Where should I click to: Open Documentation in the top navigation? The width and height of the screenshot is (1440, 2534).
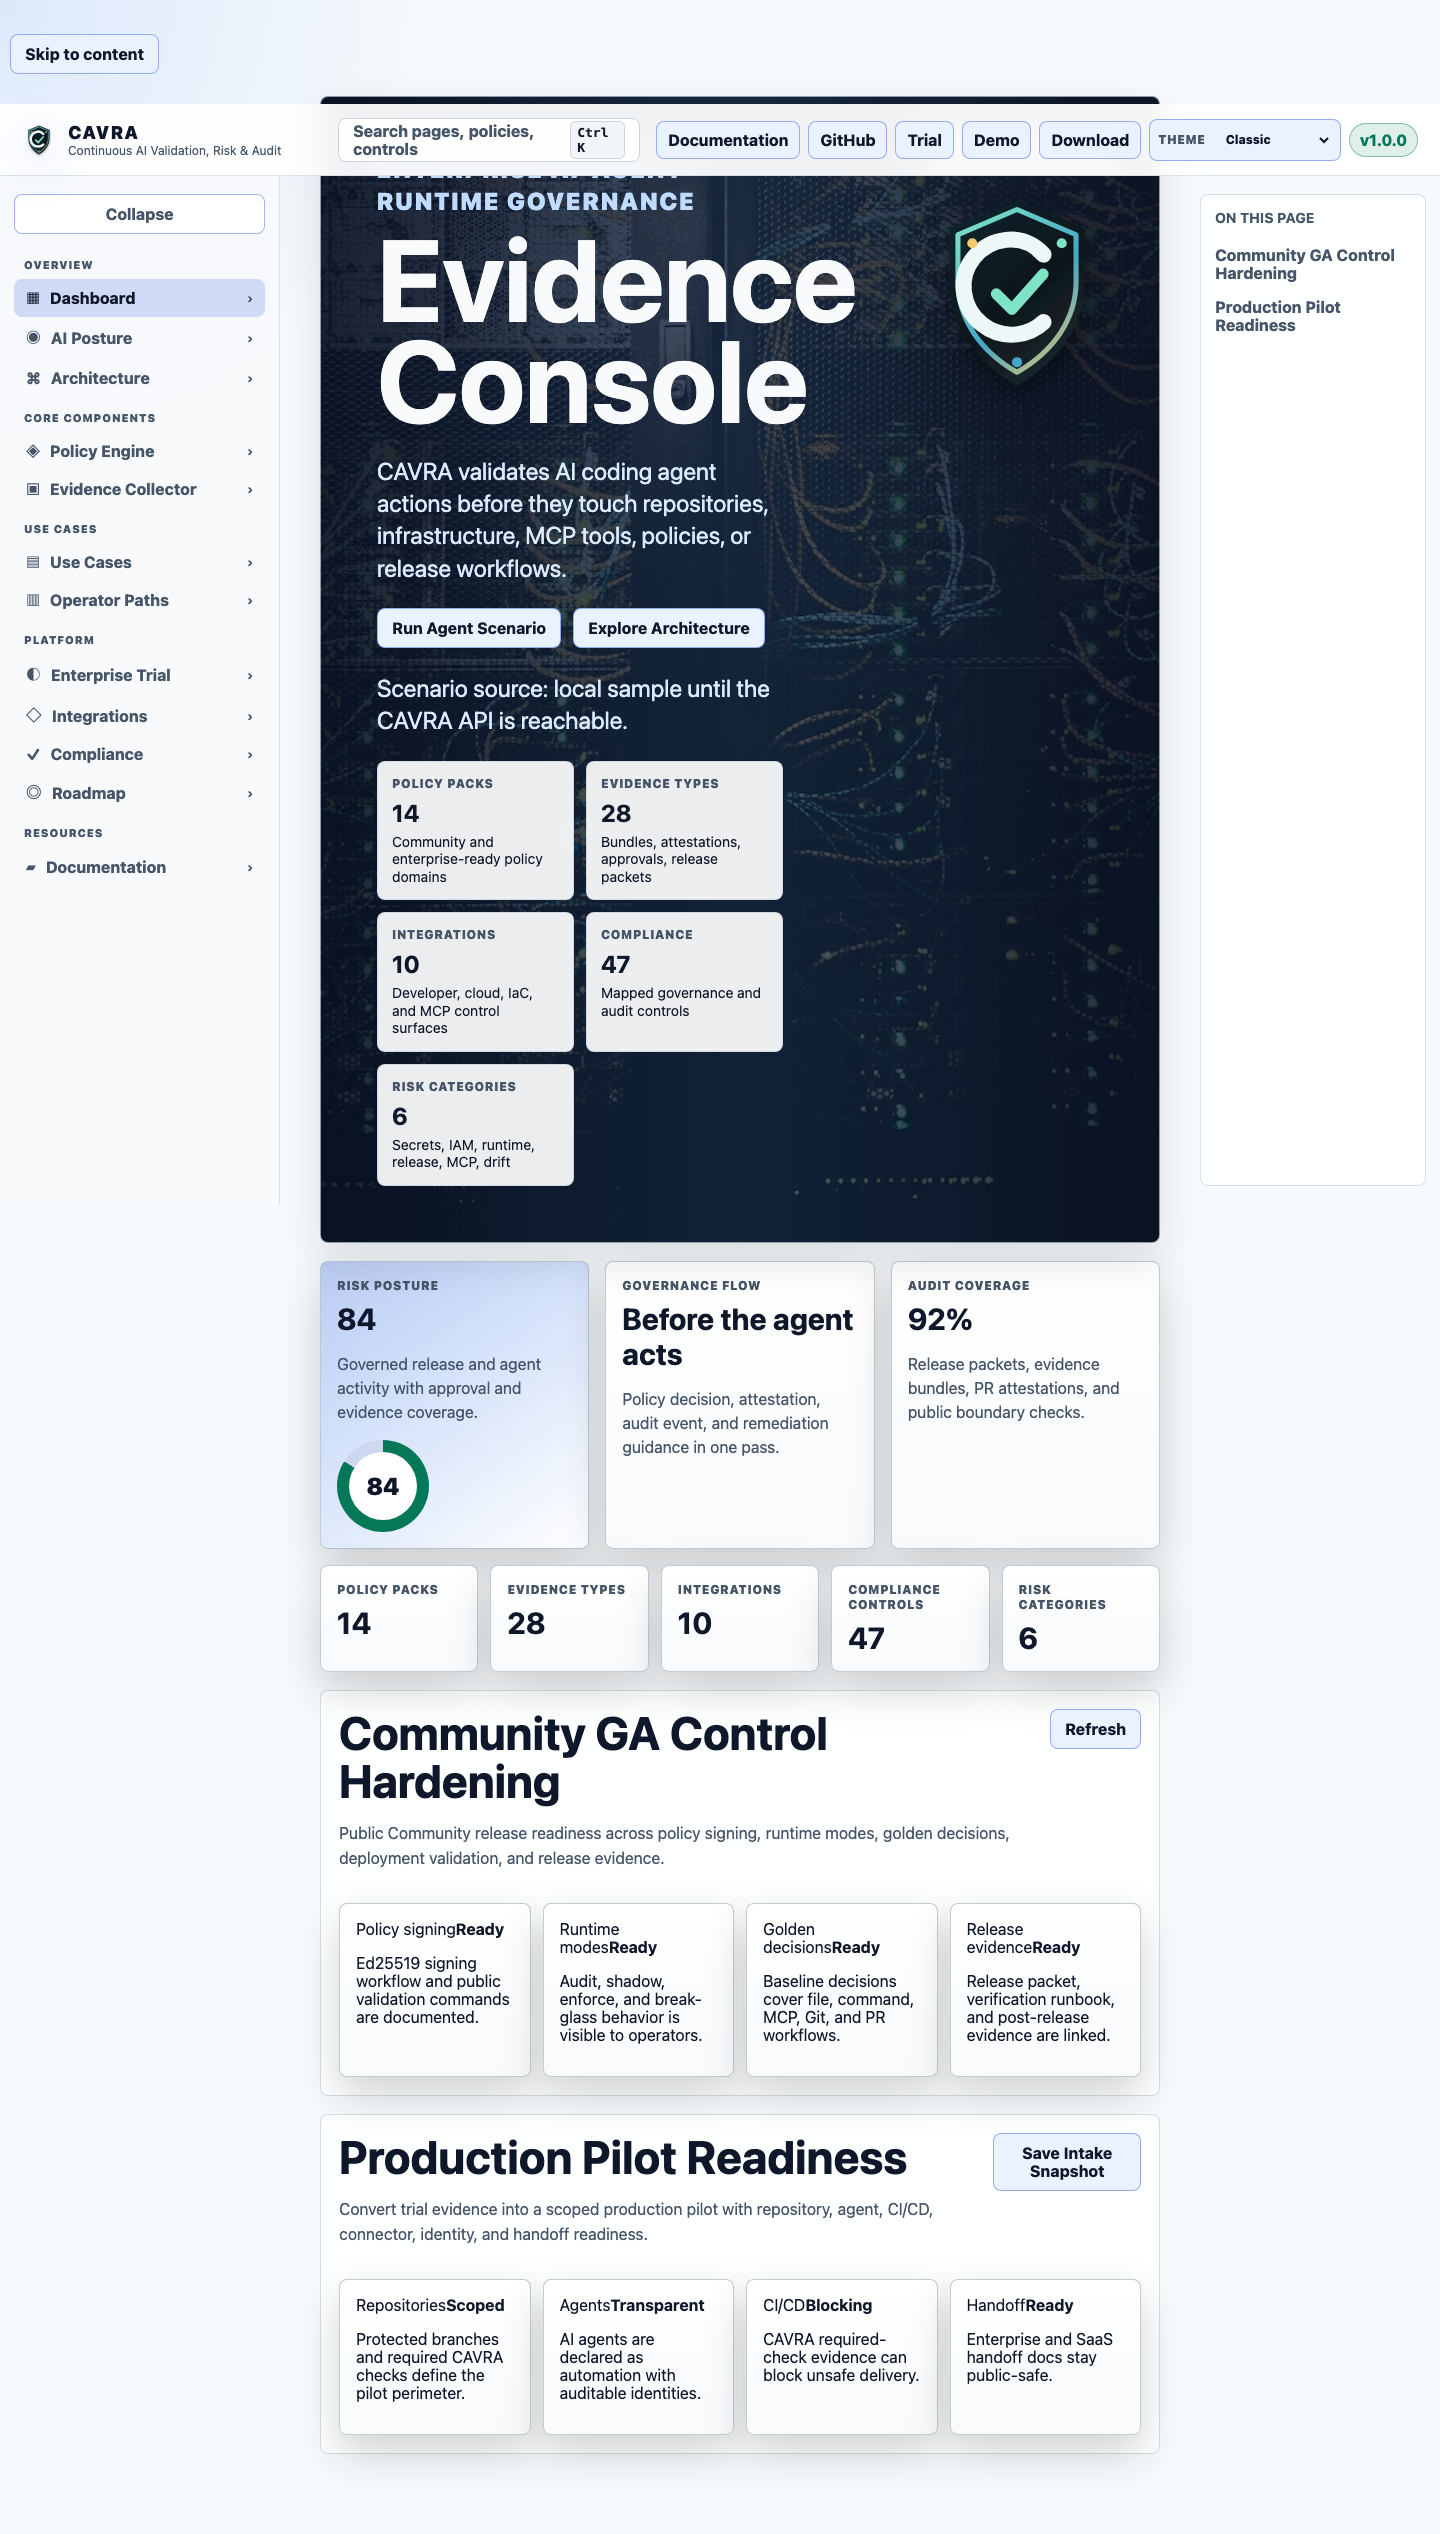[728, 140]
